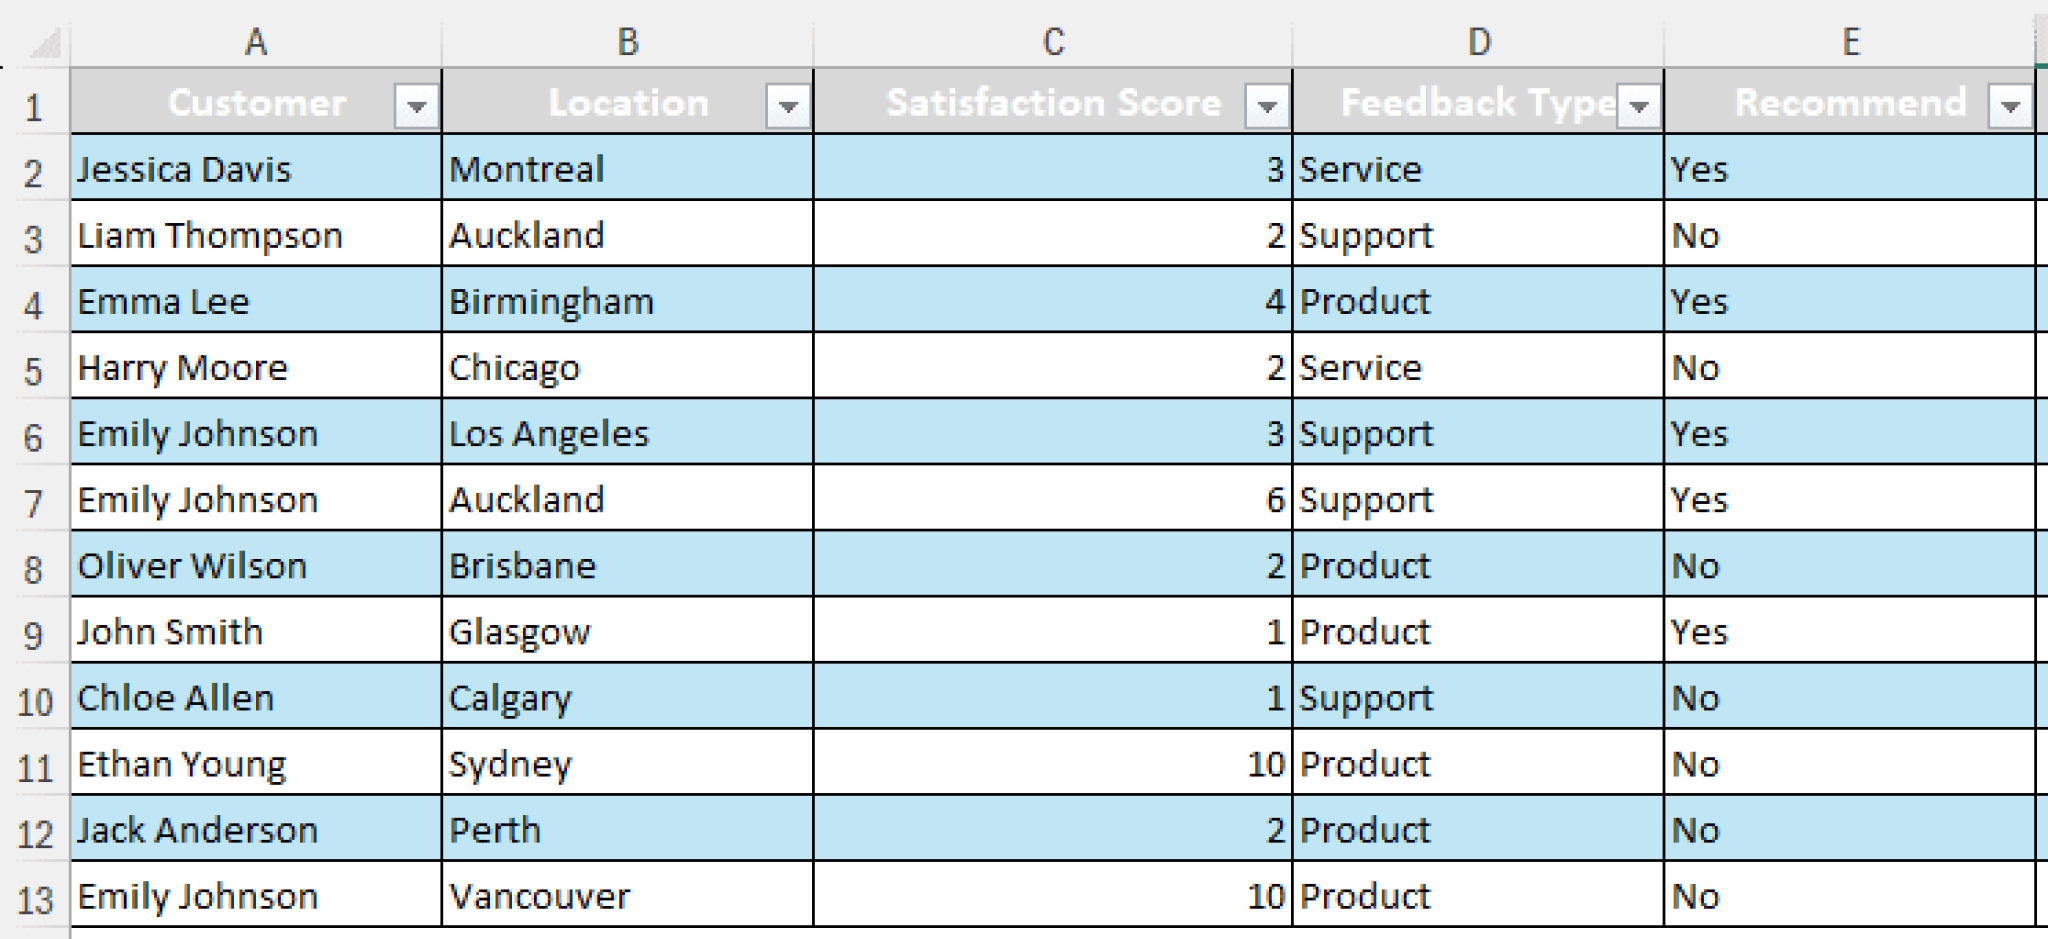The image size is (2048, 939).
Task: Click the Vancouver location cell
Action: point(627,896)
